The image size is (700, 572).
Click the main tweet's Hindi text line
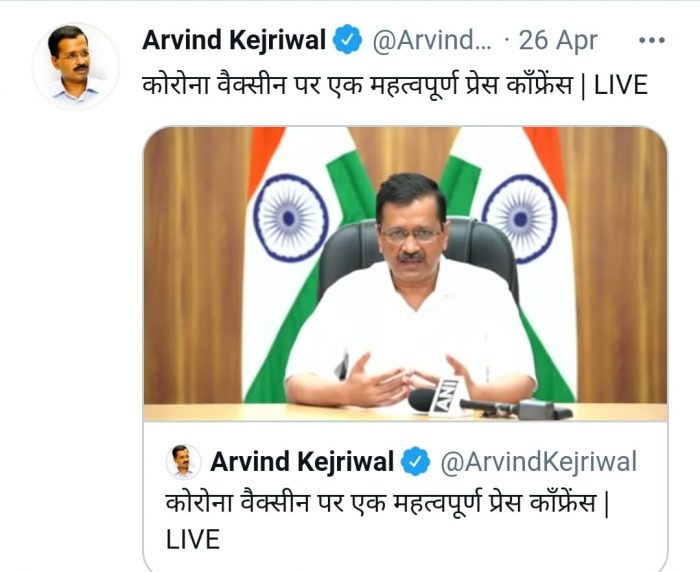(395, 85)
